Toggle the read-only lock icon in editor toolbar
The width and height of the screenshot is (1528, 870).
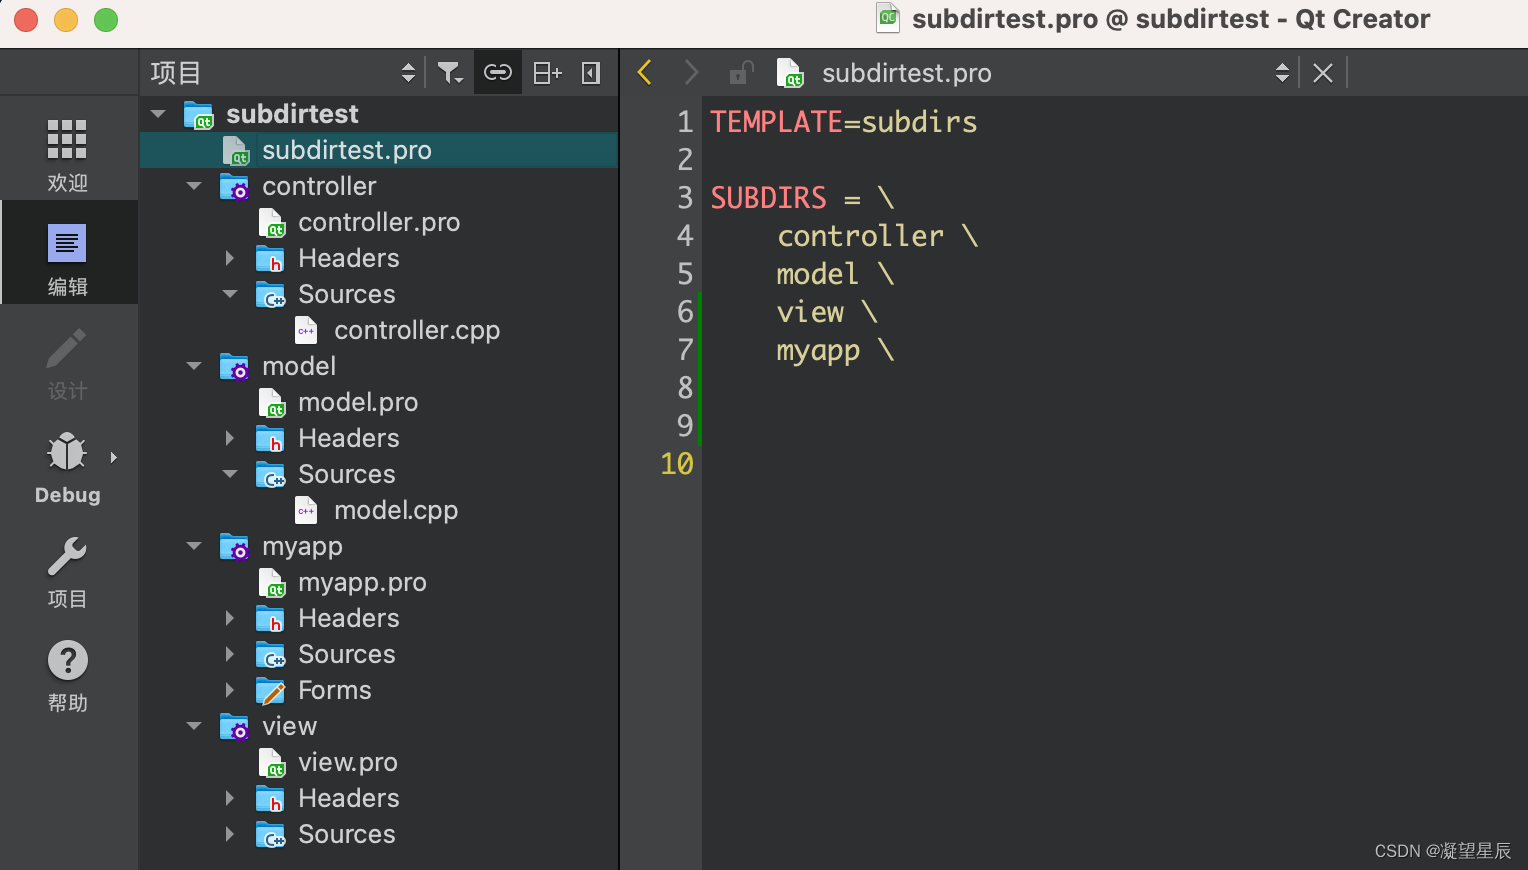740,72
